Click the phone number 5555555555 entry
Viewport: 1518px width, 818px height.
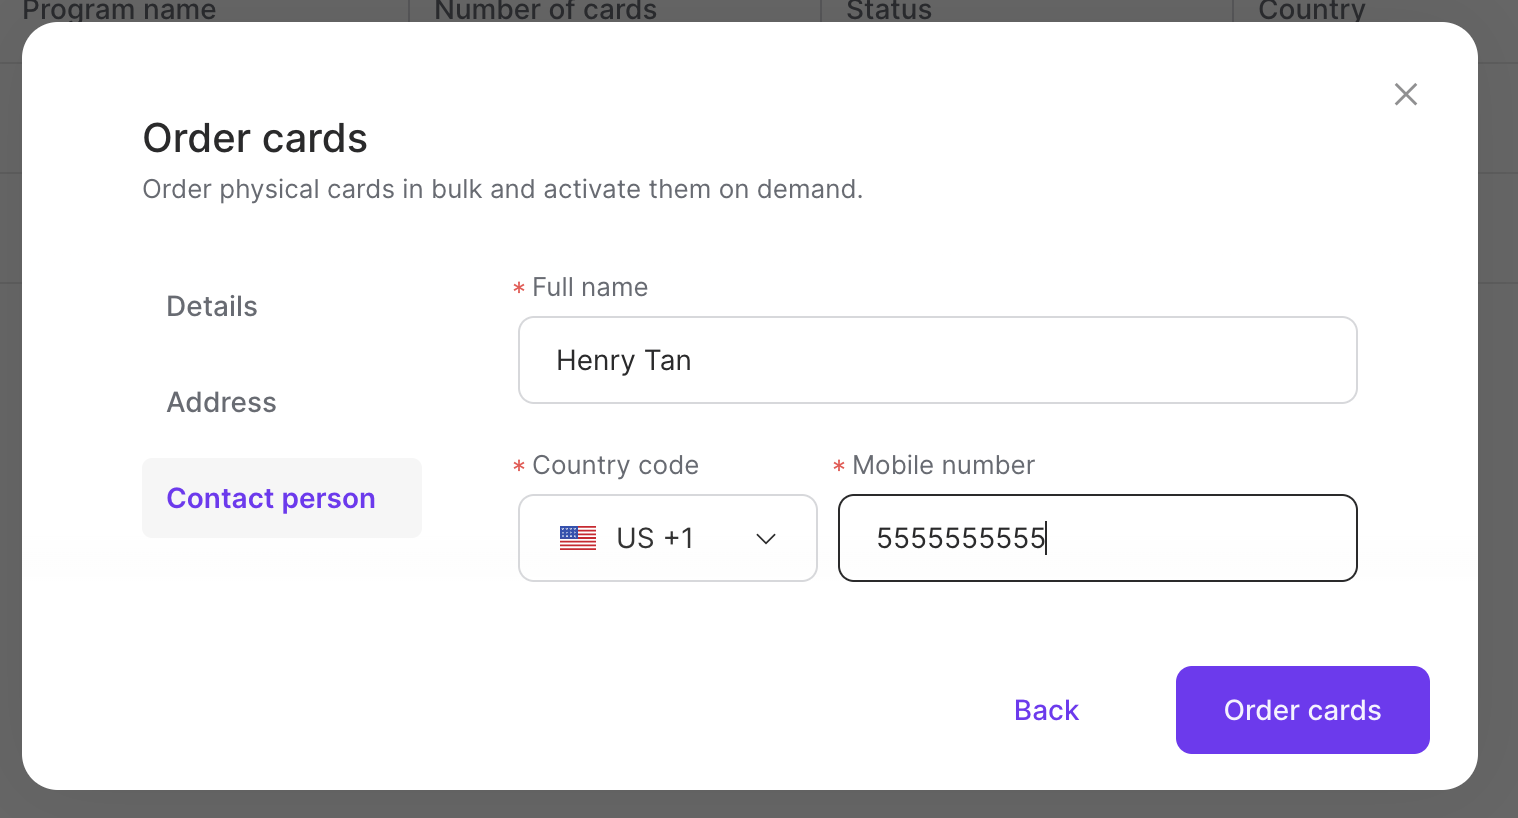click(961, 538)
